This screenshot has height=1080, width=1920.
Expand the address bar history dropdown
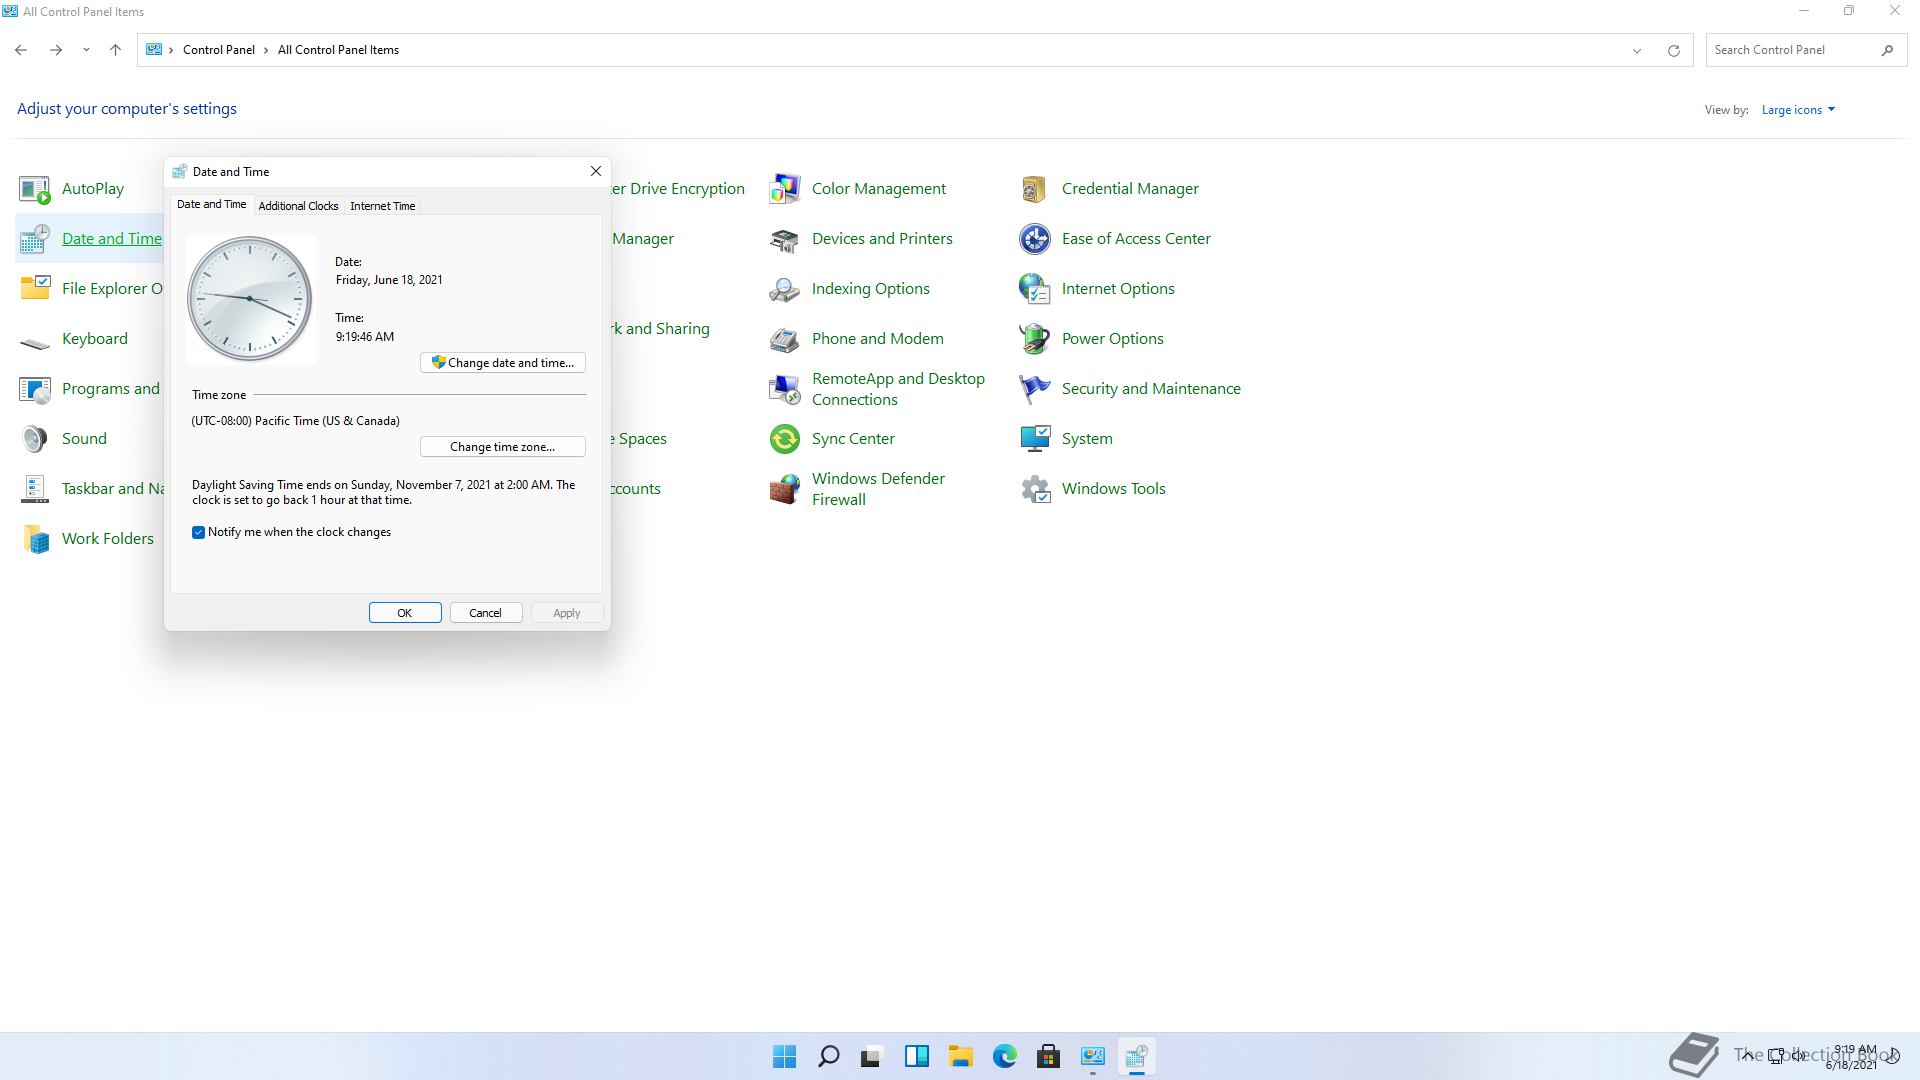1637,50
